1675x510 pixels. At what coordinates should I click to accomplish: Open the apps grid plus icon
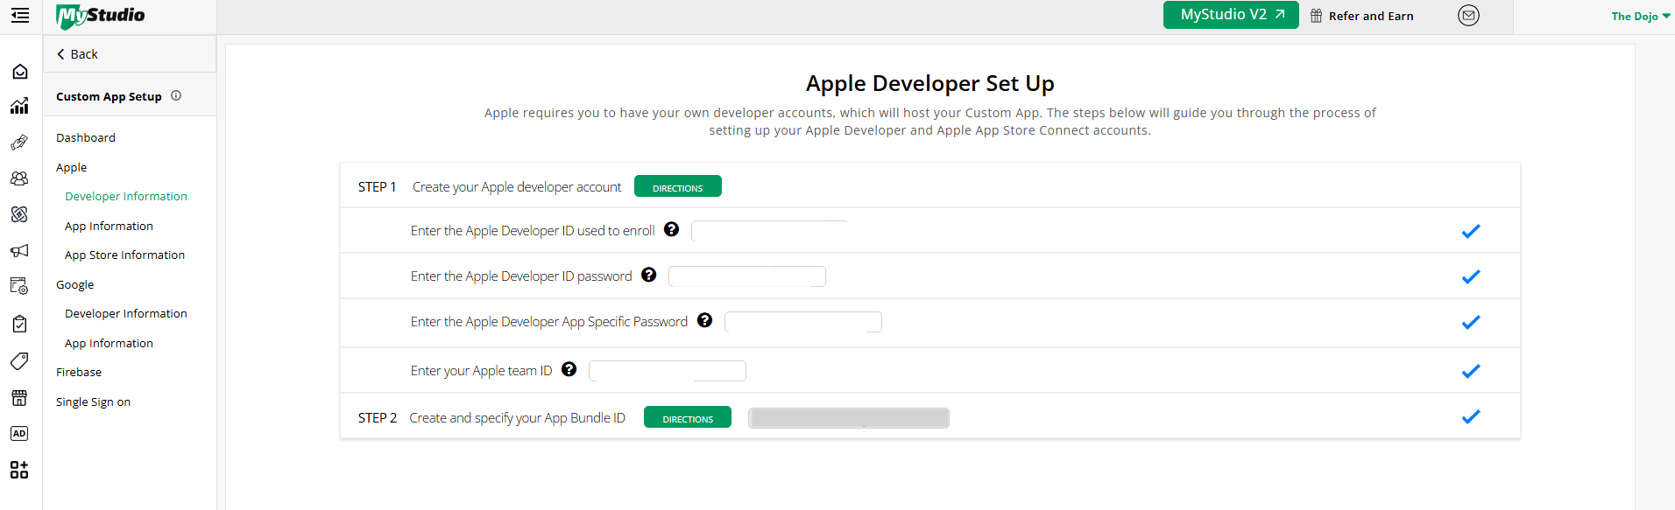click(x=19, y=470)
